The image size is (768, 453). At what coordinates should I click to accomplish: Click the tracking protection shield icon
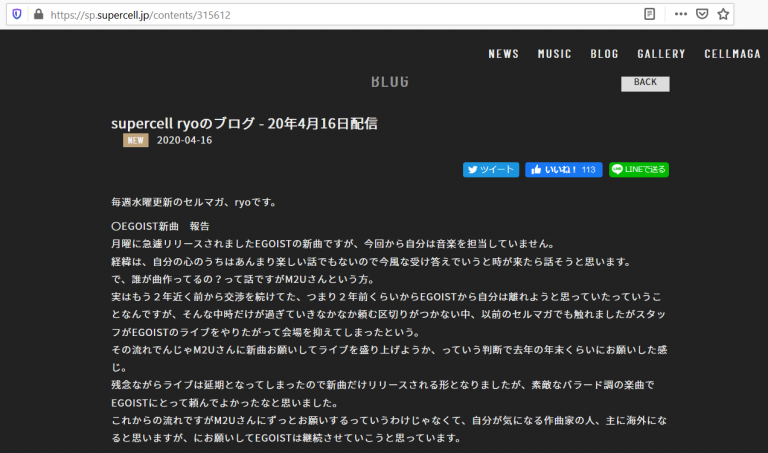tap(17, 14)
